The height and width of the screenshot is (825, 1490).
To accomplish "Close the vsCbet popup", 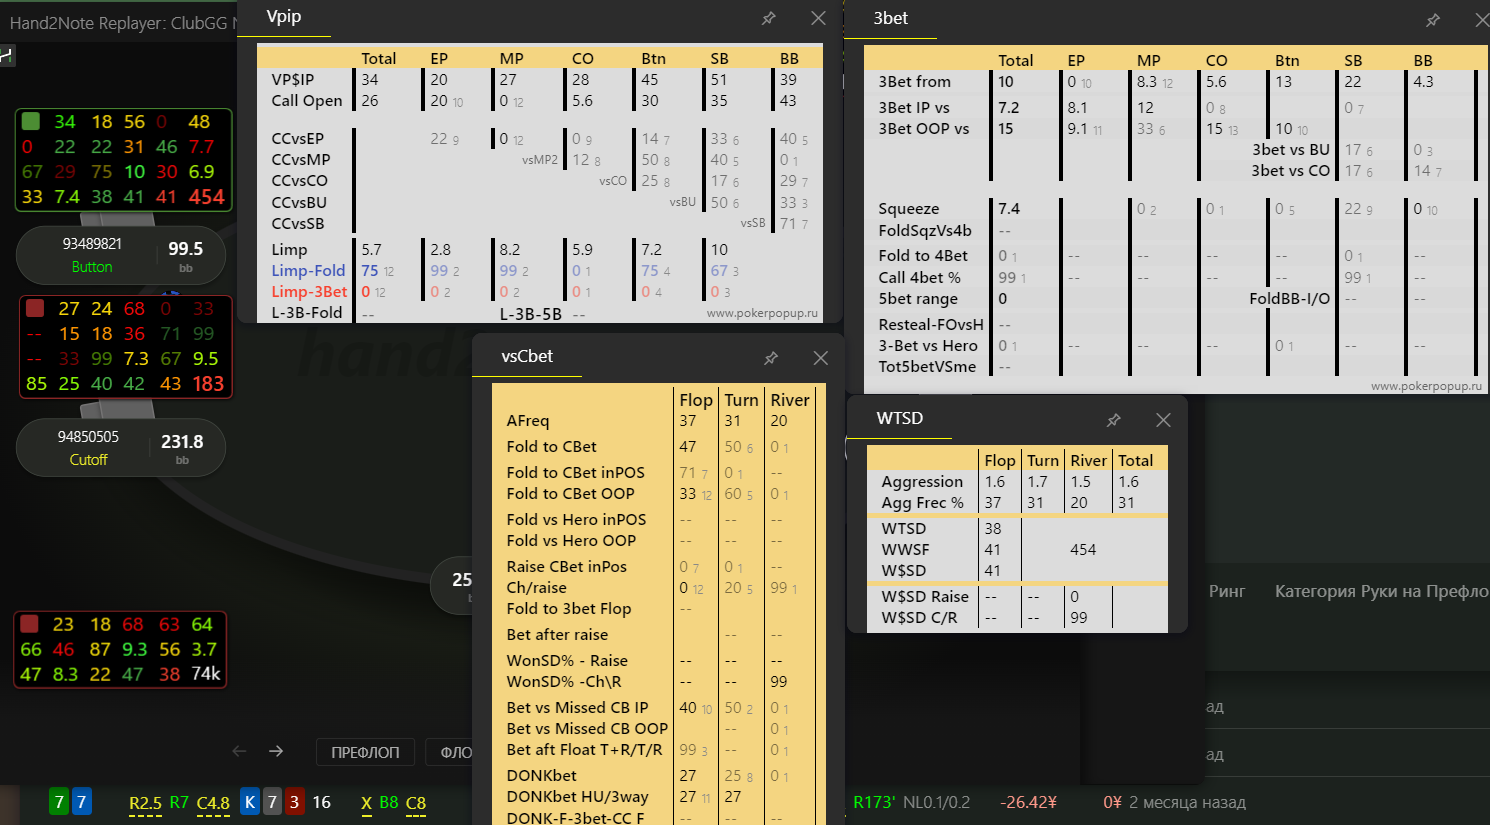I will [820, 358].
